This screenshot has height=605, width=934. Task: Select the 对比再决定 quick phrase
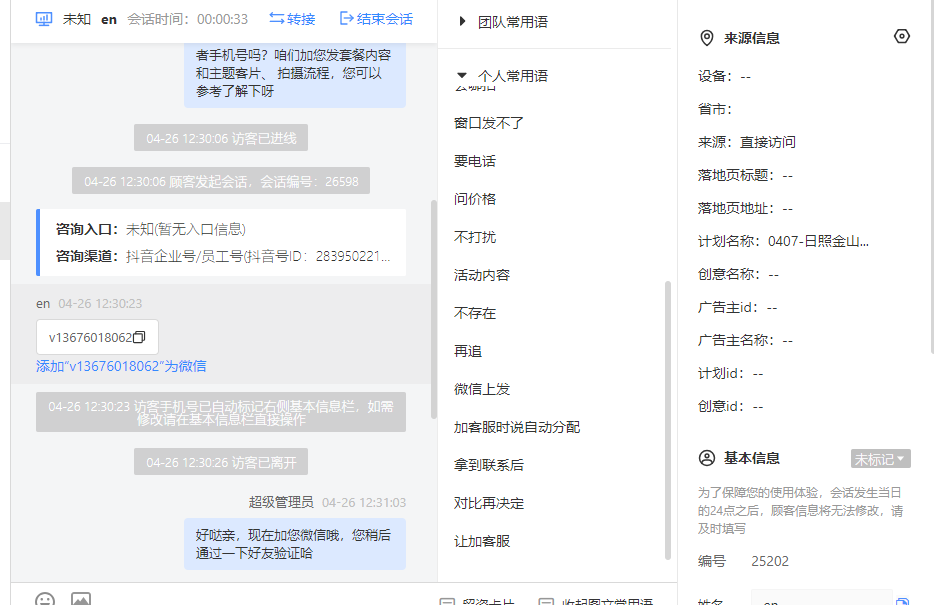[488, 504]
